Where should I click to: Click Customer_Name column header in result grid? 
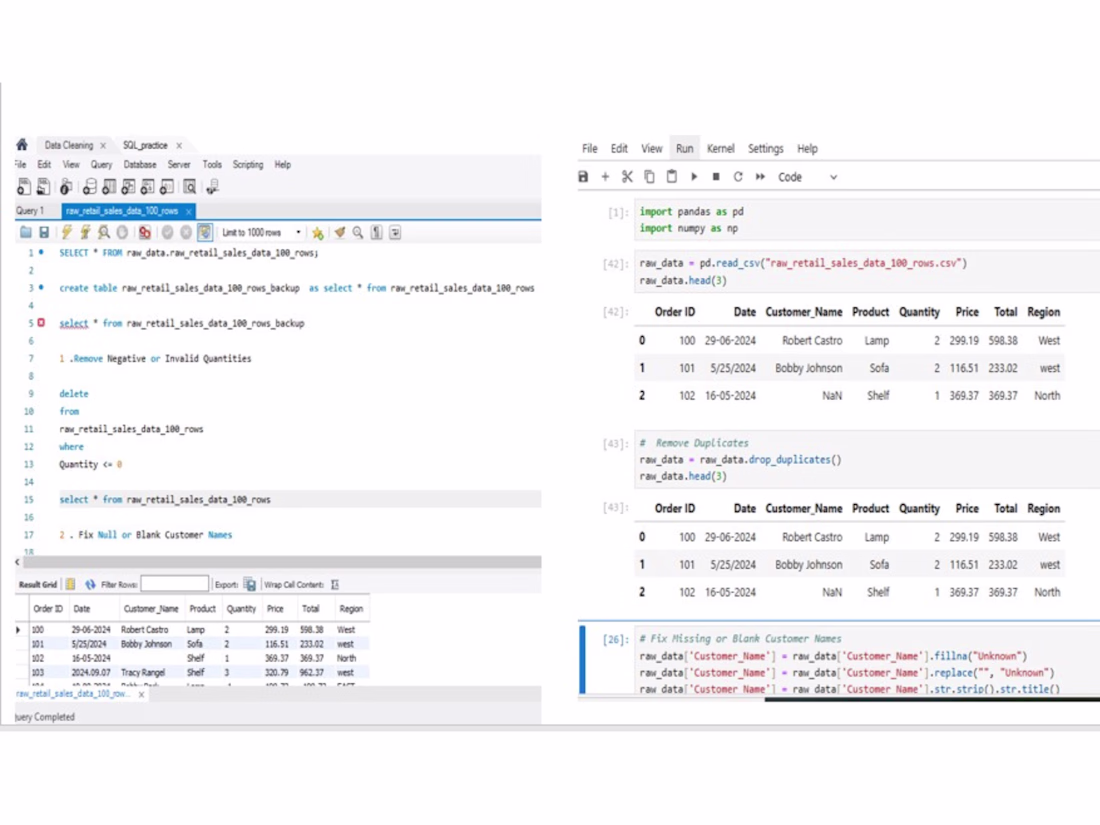pyautogui.click(x=151, y=608)
